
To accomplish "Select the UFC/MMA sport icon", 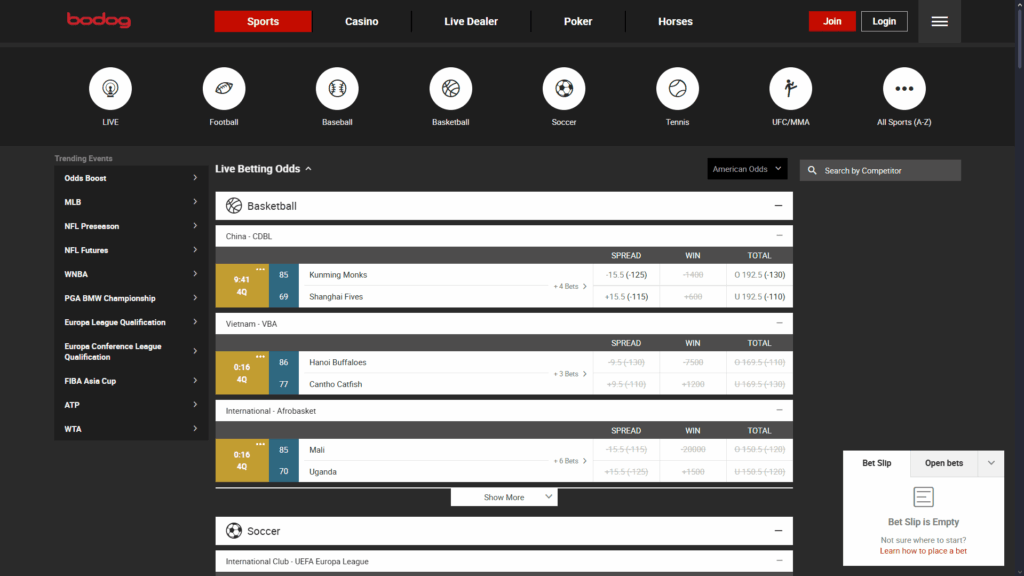I will point(790,88).
